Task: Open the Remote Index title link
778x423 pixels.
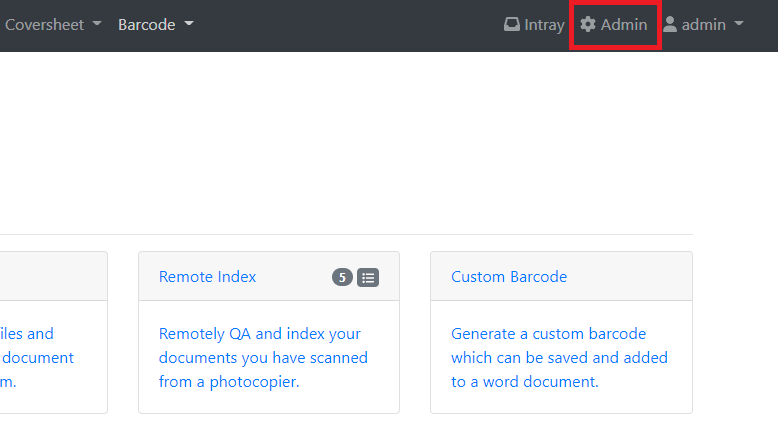Action: 207,277
